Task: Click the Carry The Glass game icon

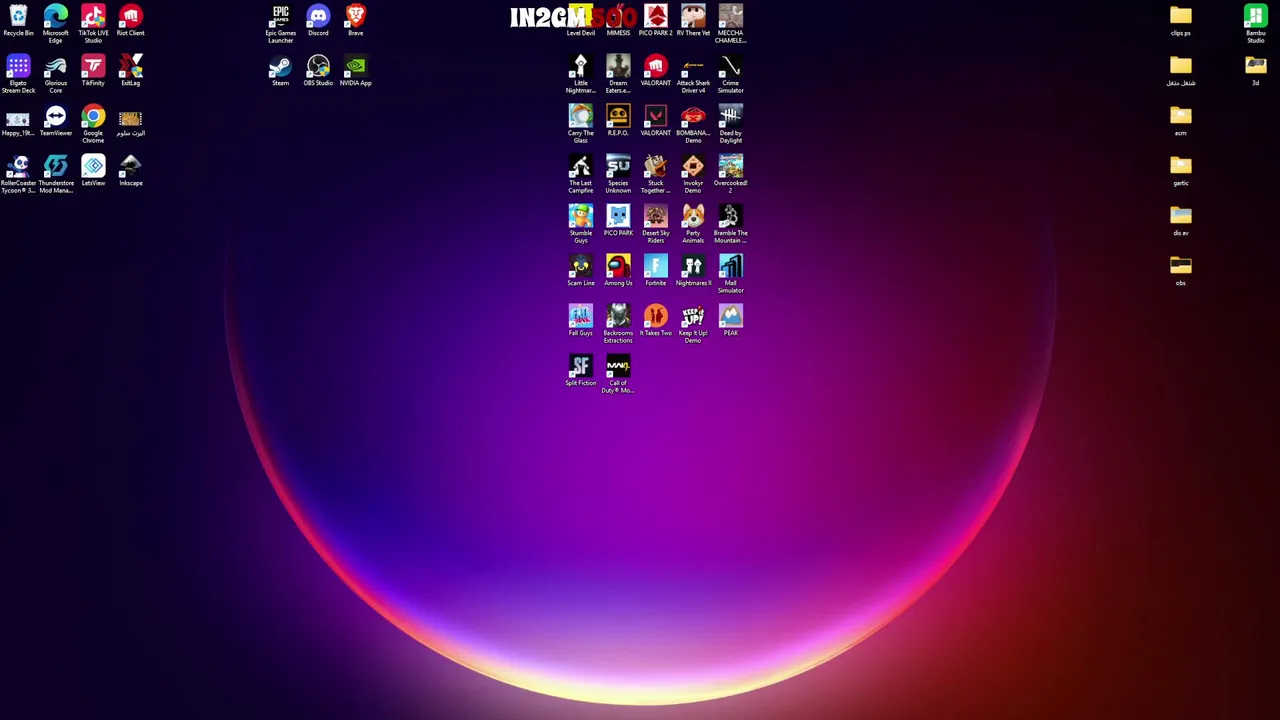Action: [x=581, y=116]
